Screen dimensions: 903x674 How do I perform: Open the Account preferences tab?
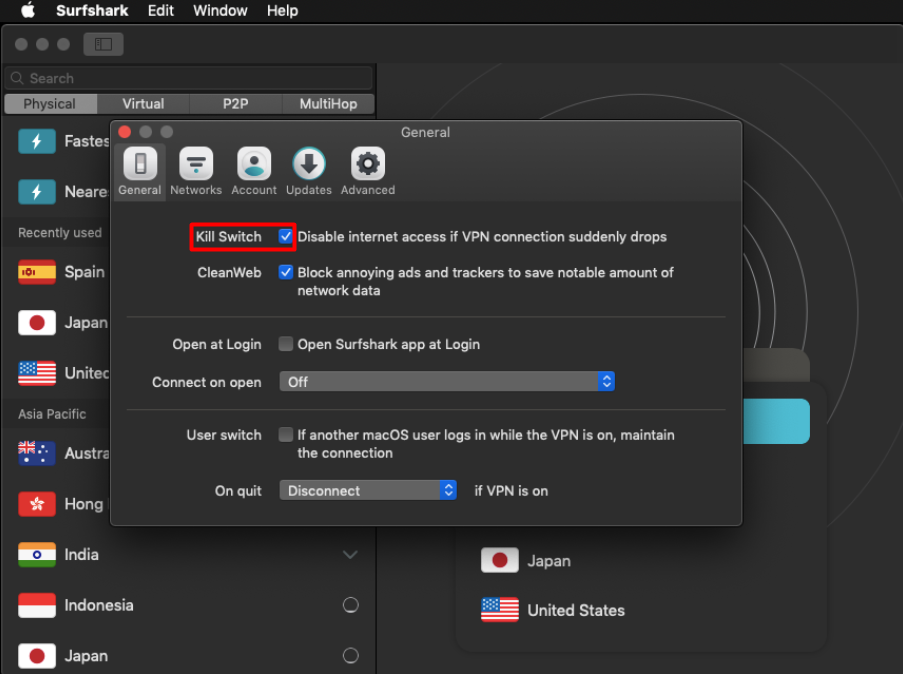tap(254, 171)
